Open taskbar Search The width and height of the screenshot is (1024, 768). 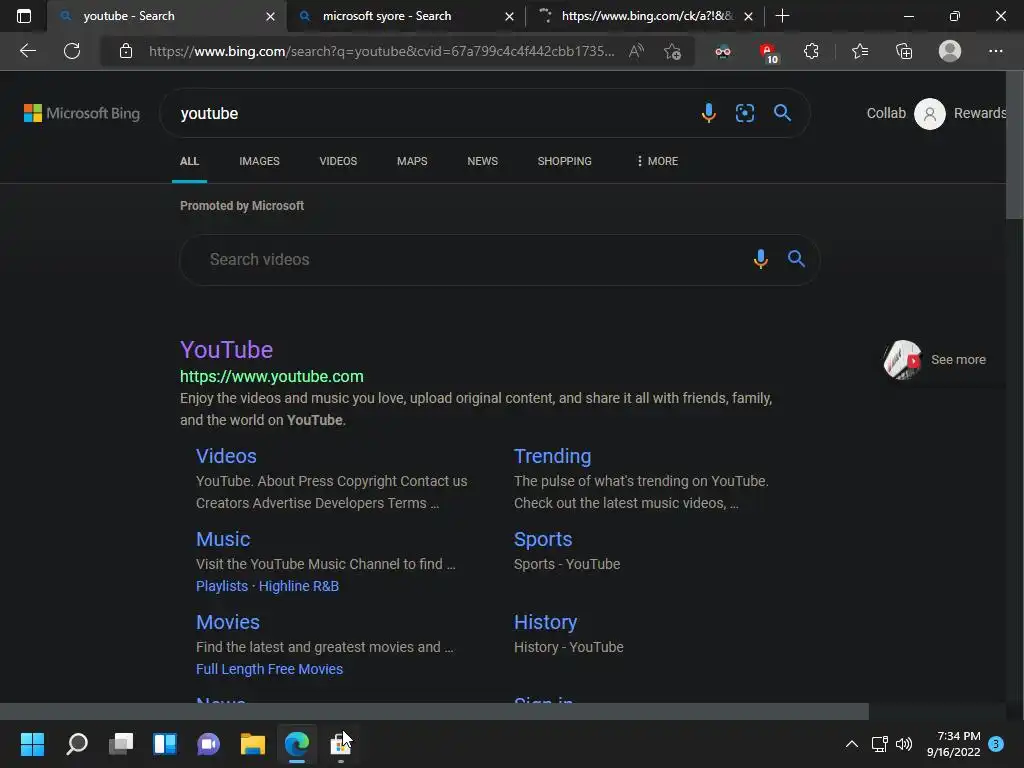77,744
